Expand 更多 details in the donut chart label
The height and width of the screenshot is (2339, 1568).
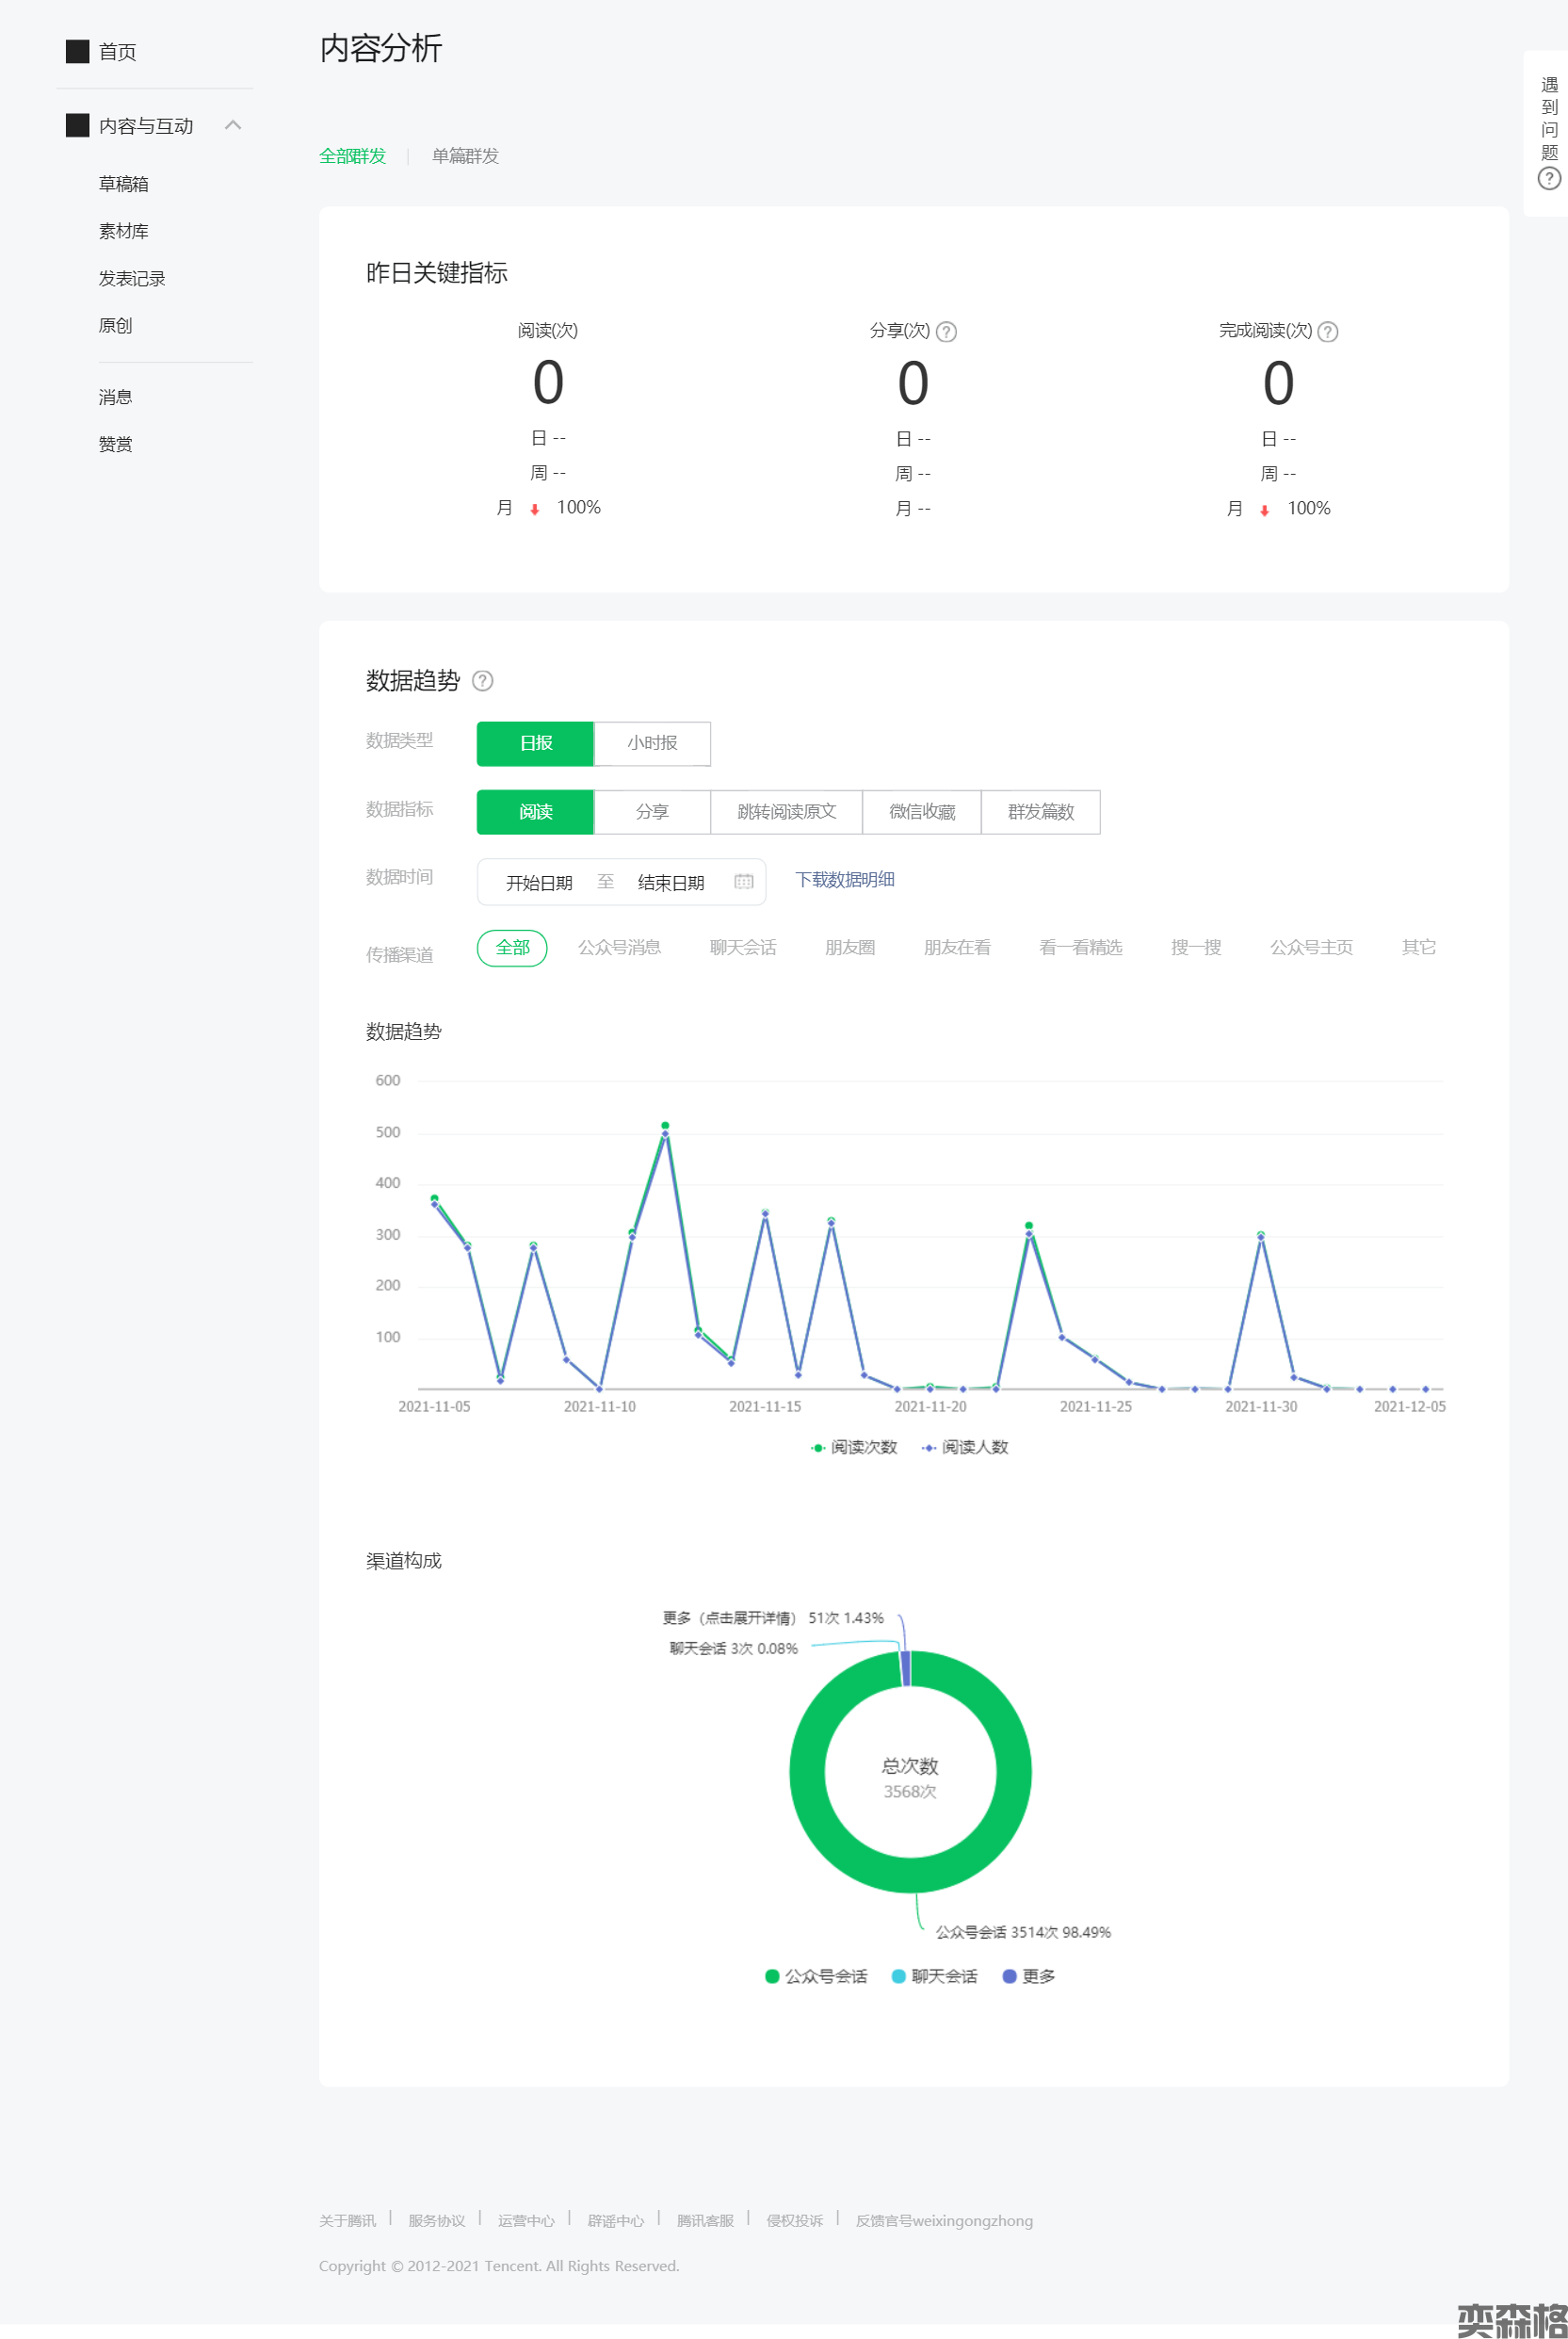coord(728,1618)
